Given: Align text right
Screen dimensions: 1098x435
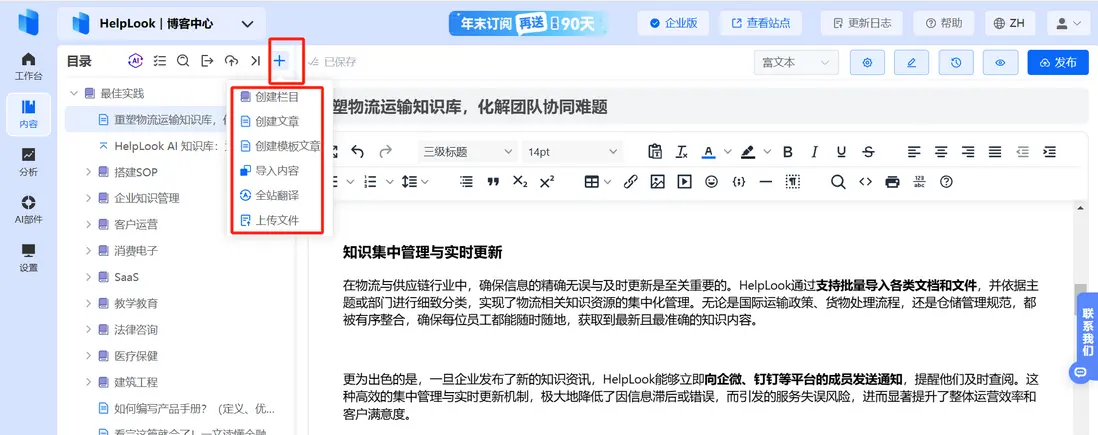Looking at the screenshot, I should click(968, 151).
